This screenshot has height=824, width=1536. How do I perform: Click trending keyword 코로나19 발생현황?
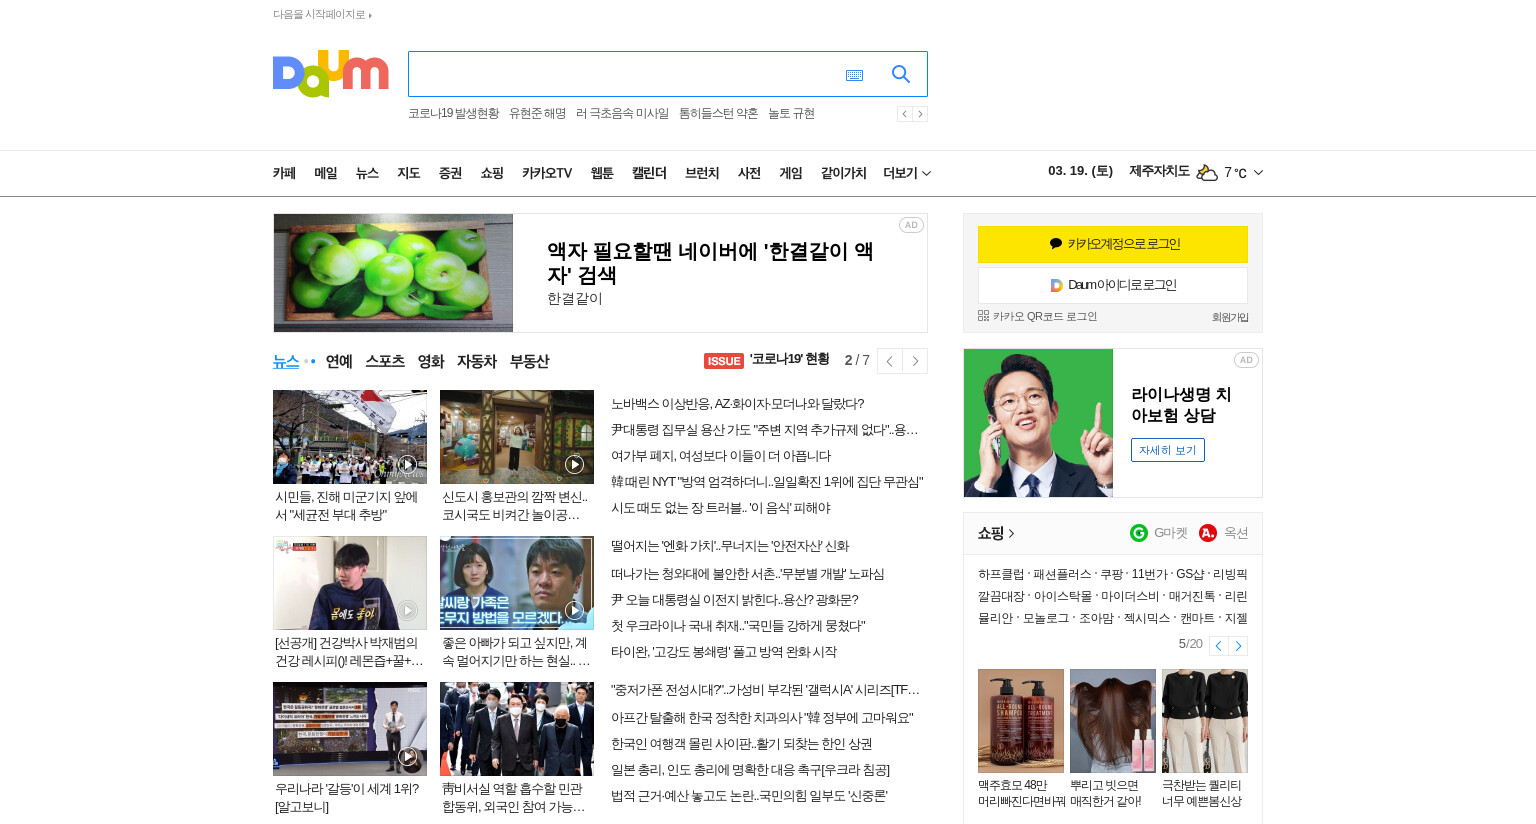453,114
